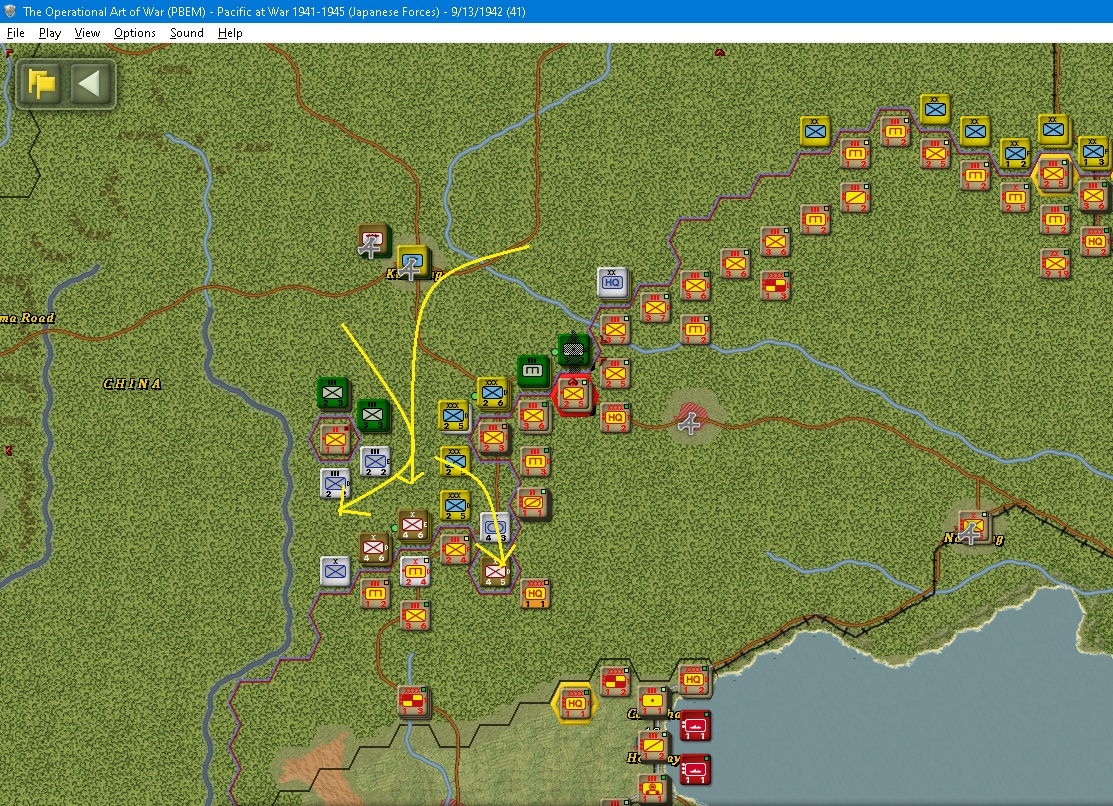Select the stacked checkered XXXX 1-3 by southern river
Viewport: 1113px width, 806px height.
pos(412,701)
